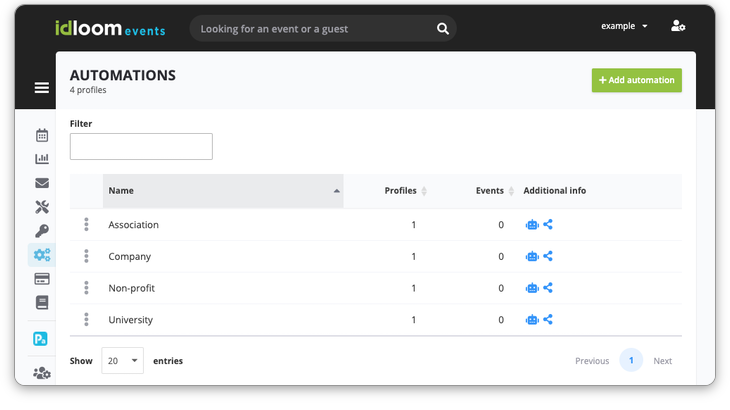Select the automations gears sidebar icon
The width and height of the screenshot is (730, 410).
[x=42, y=255]
